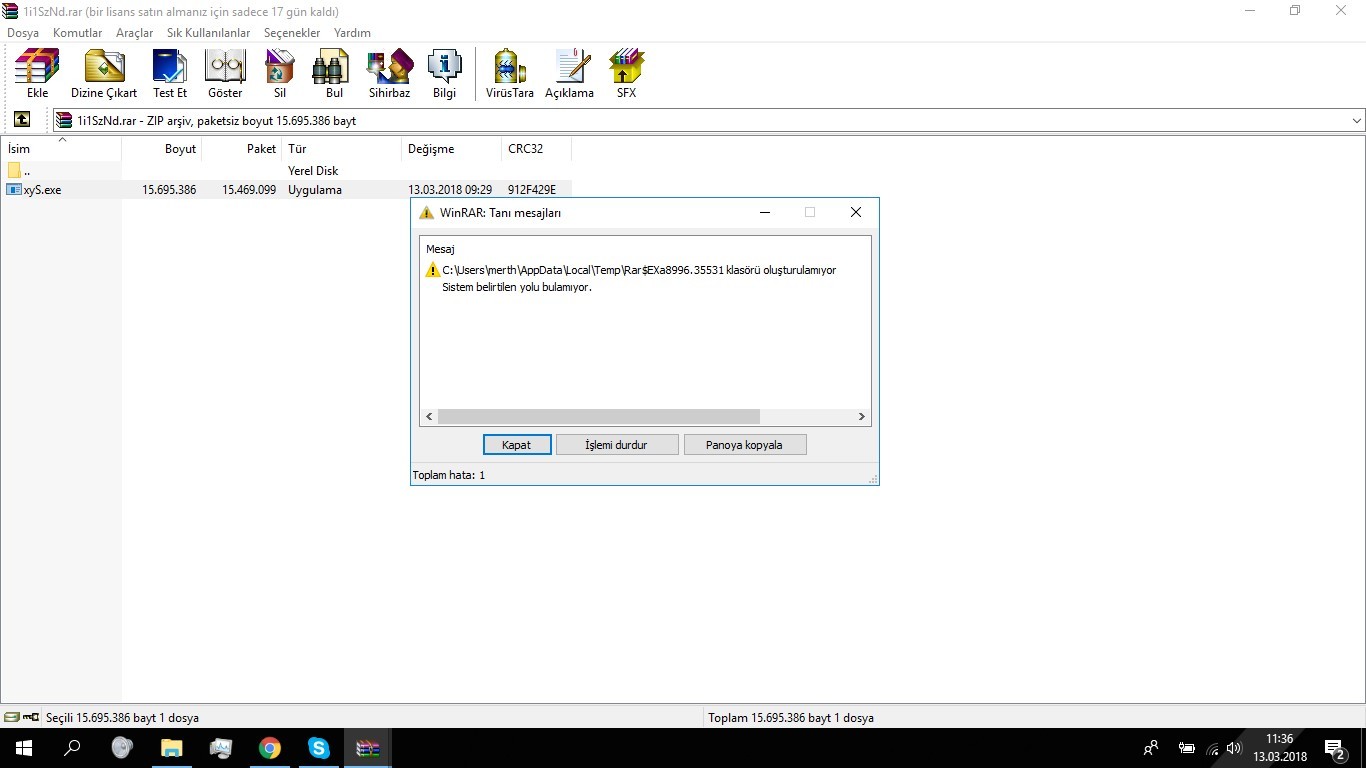Sort by the Değişme column header
Viewport: 1366px width, 768px height.
pyautogui.click(x=452, y=149)
